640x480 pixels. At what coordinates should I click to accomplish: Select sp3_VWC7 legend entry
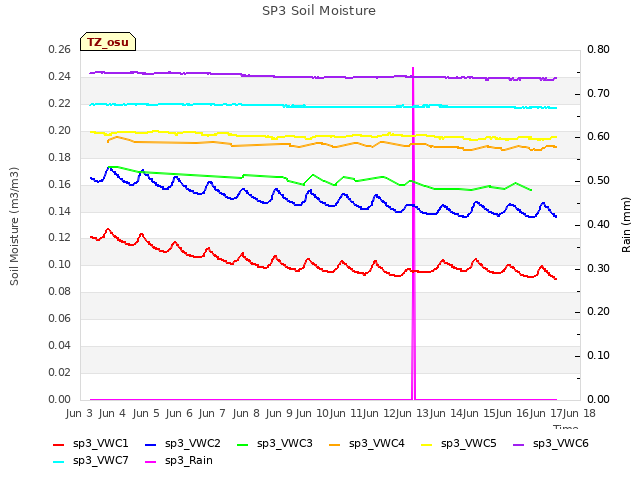click(x=91, y=461)
